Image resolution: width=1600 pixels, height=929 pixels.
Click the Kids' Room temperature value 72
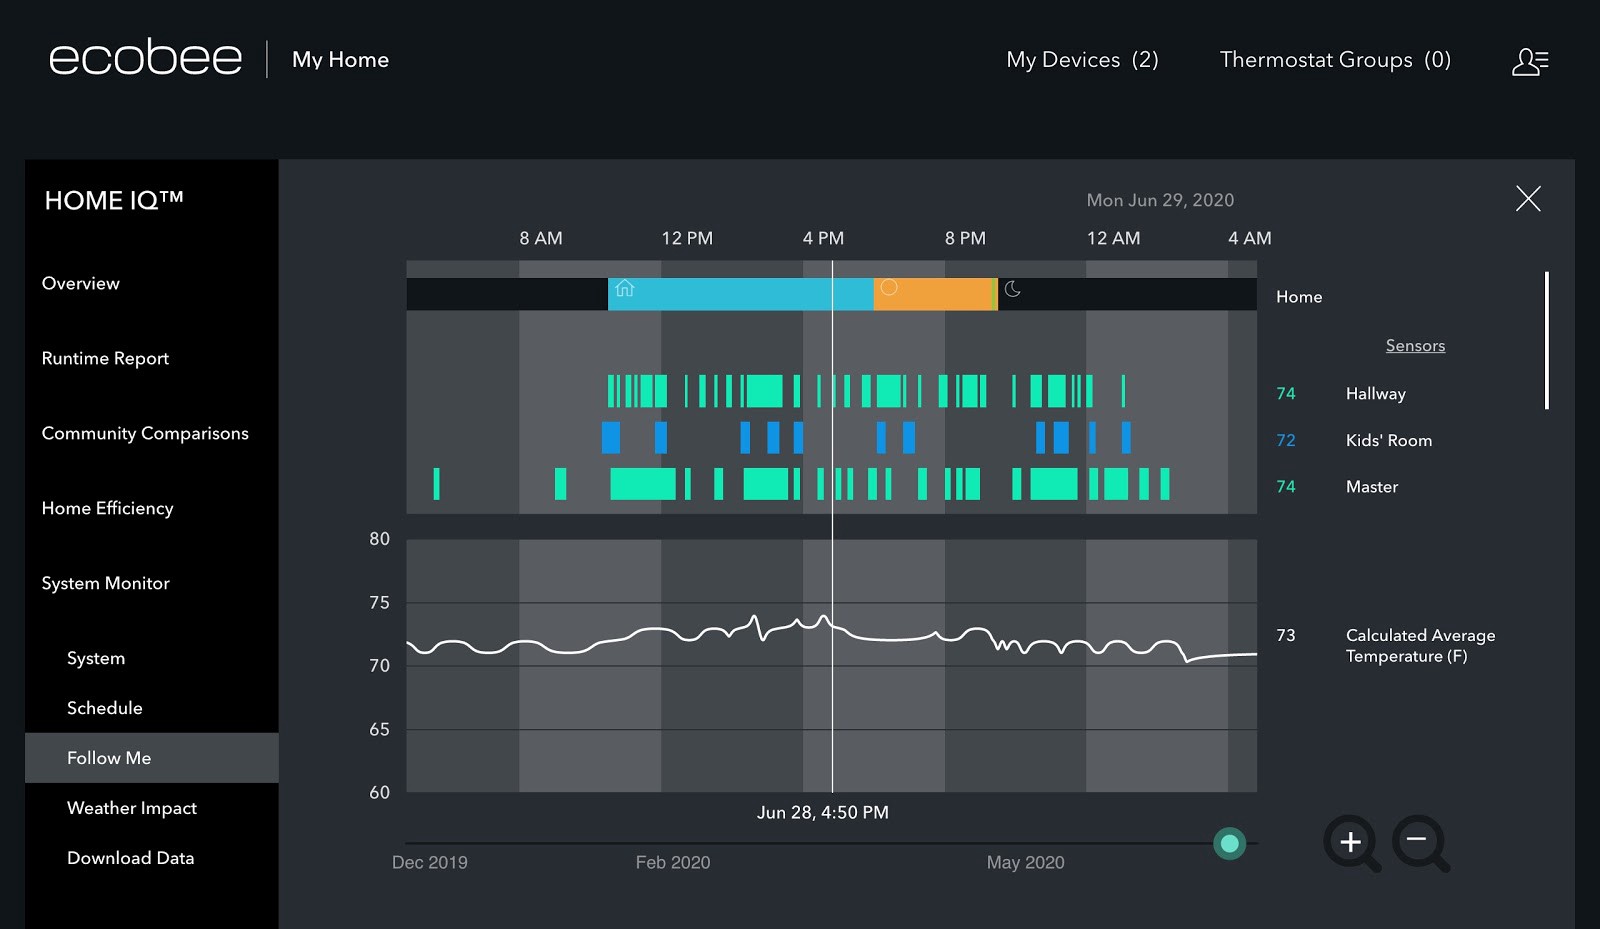1285,440
